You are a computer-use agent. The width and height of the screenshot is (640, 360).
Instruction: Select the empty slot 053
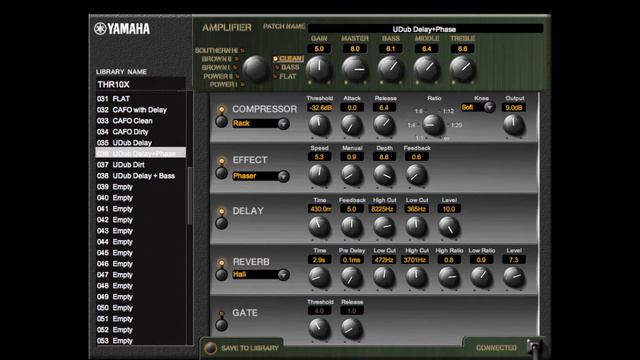(140, 341)
